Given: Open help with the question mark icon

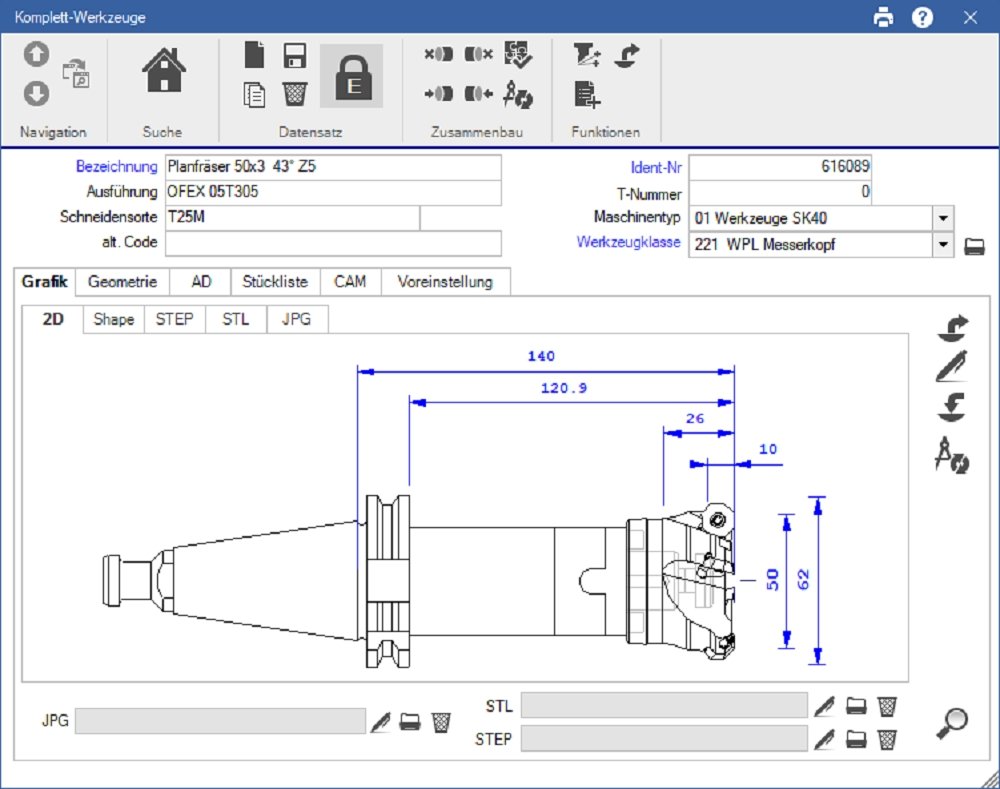Looking at the screenshot, I should (x=922, y=17).
